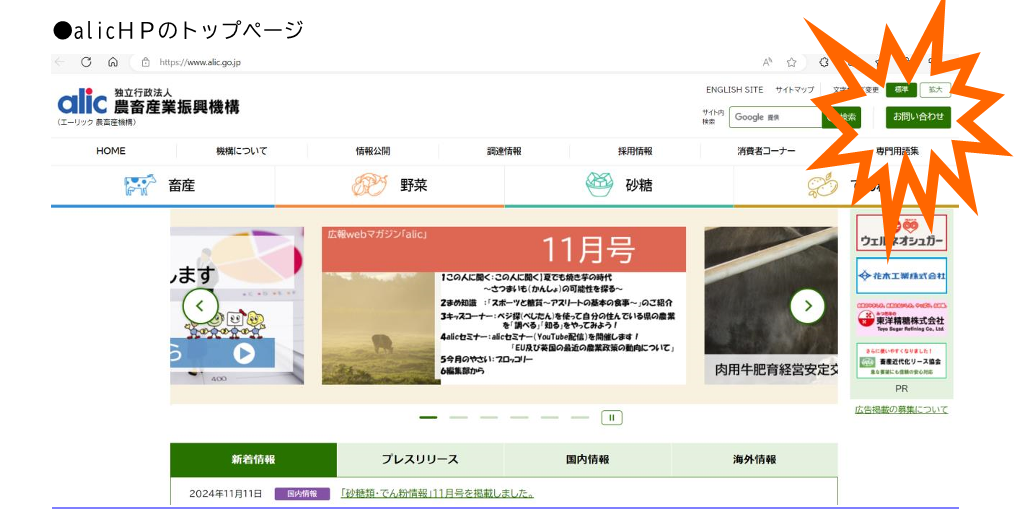Open 広告掲載の募集について link
The height and width of the screenshot is (519, 1031).
click(x=901, y=410)
